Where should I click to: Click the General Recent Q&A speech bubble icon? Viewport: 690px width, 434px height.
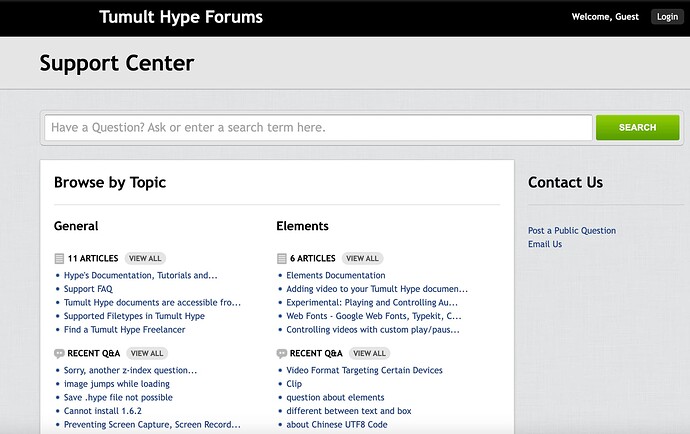59,353
